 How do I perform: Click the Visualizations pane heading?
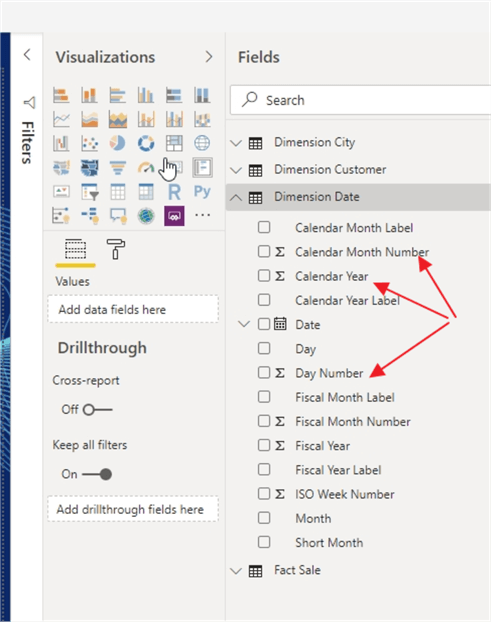(x=105, y=57)
